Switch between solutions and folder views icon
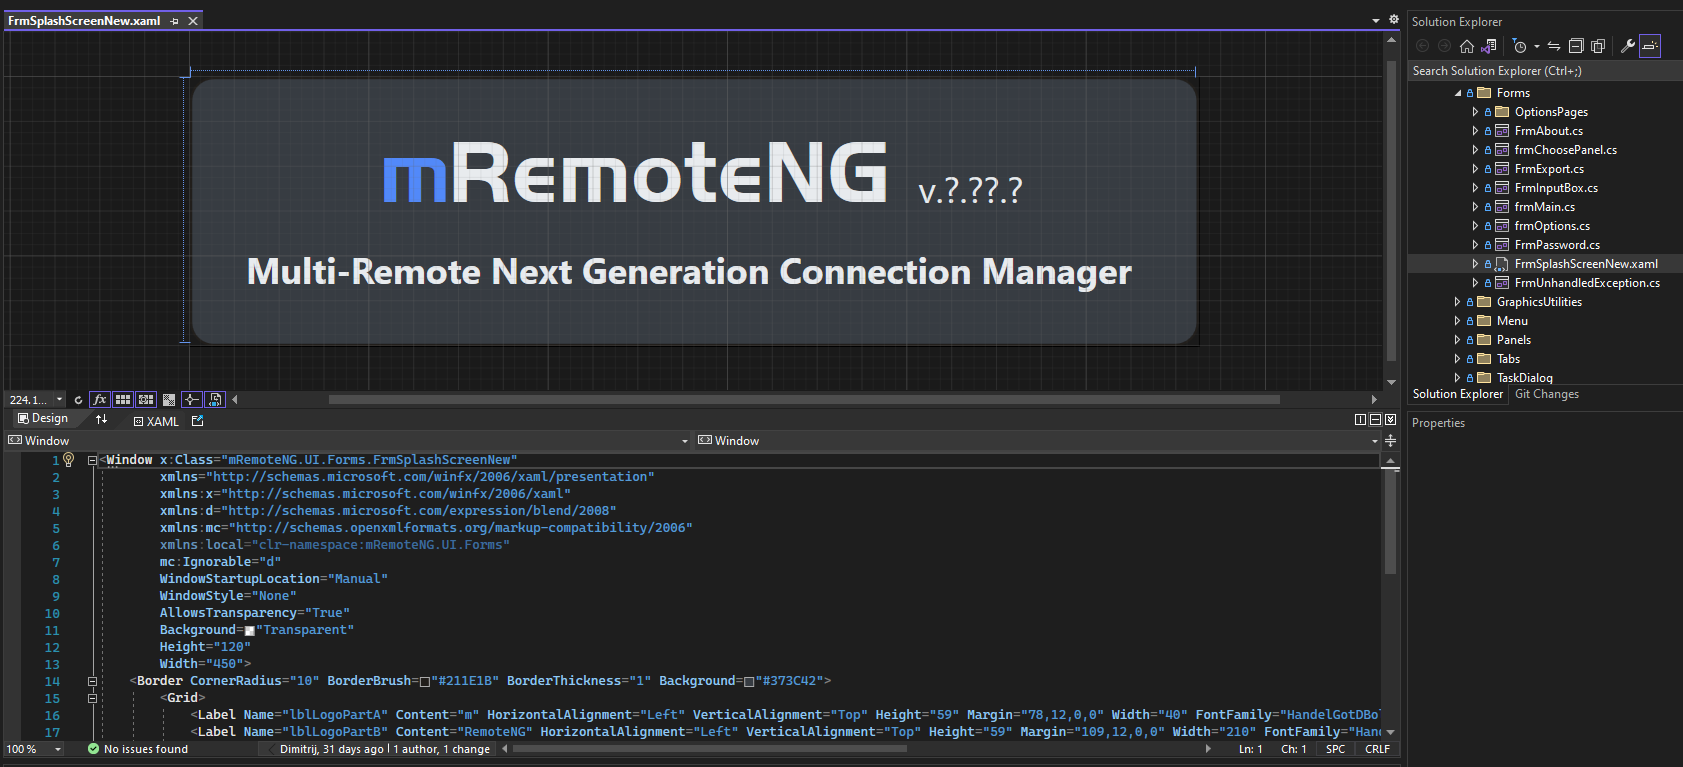Image resolution: width=1683 pixels, height=767 pixels. point(1489,46)
